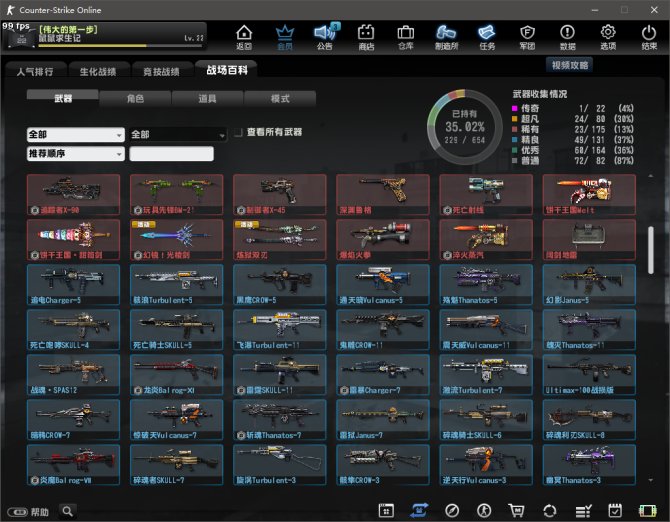Click the green film strip icon
Viewport: 670px width, 522px height.
click(x=647, y=510)
